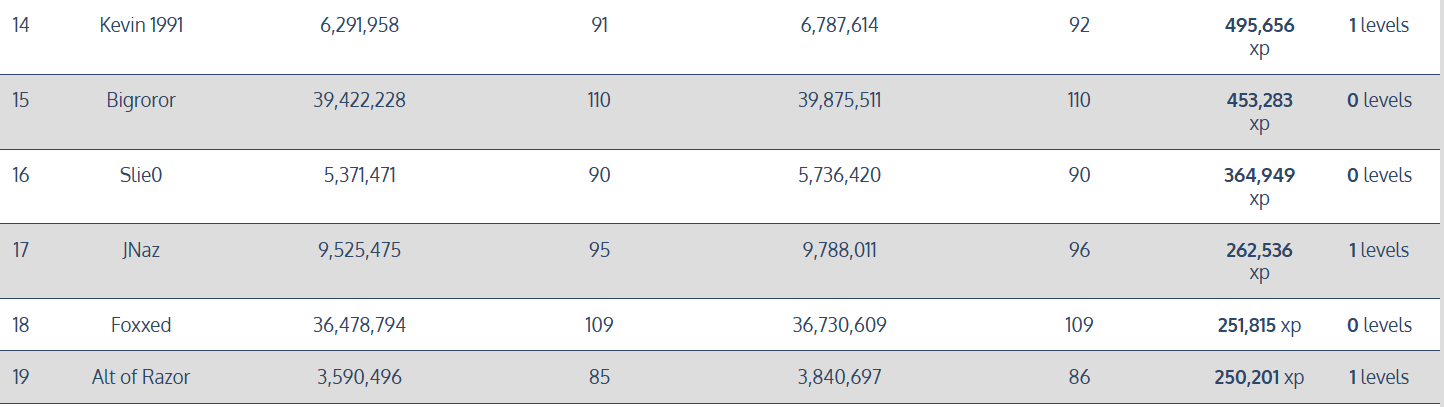The width and height of the screenshot is (1444, 407).
Task: Open Bigroror's player entry
Action: 141,100
